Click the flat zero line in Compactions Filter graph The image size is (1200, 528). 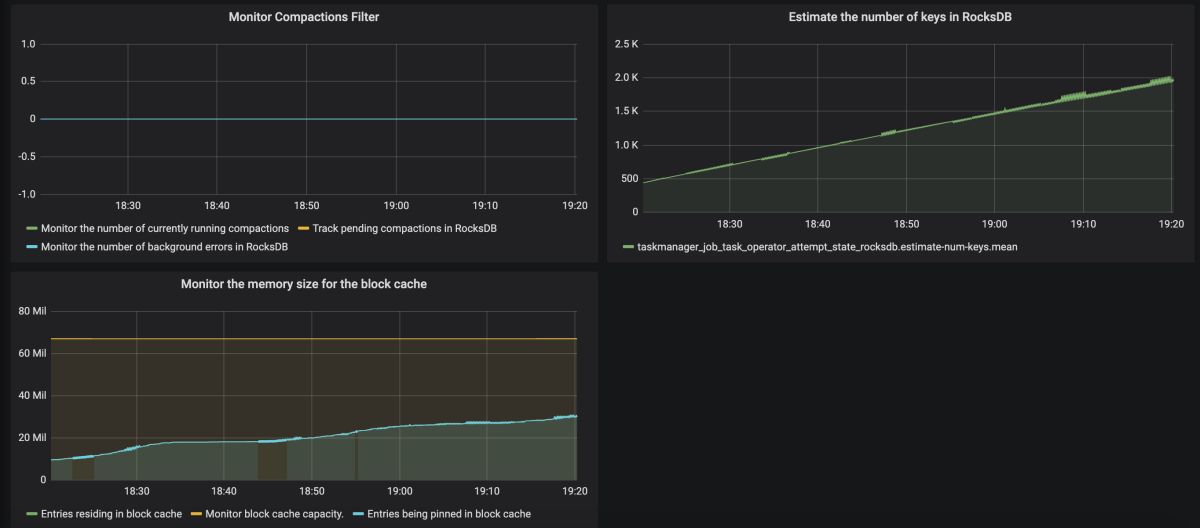click(308, 119)
